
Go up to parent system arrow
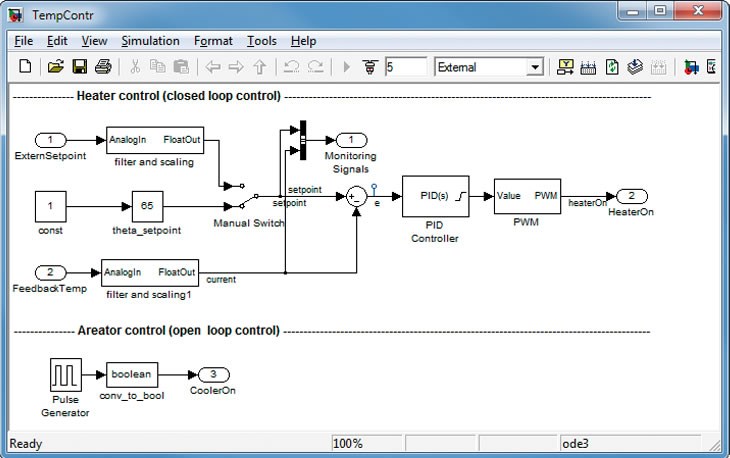tap(260, 67)
